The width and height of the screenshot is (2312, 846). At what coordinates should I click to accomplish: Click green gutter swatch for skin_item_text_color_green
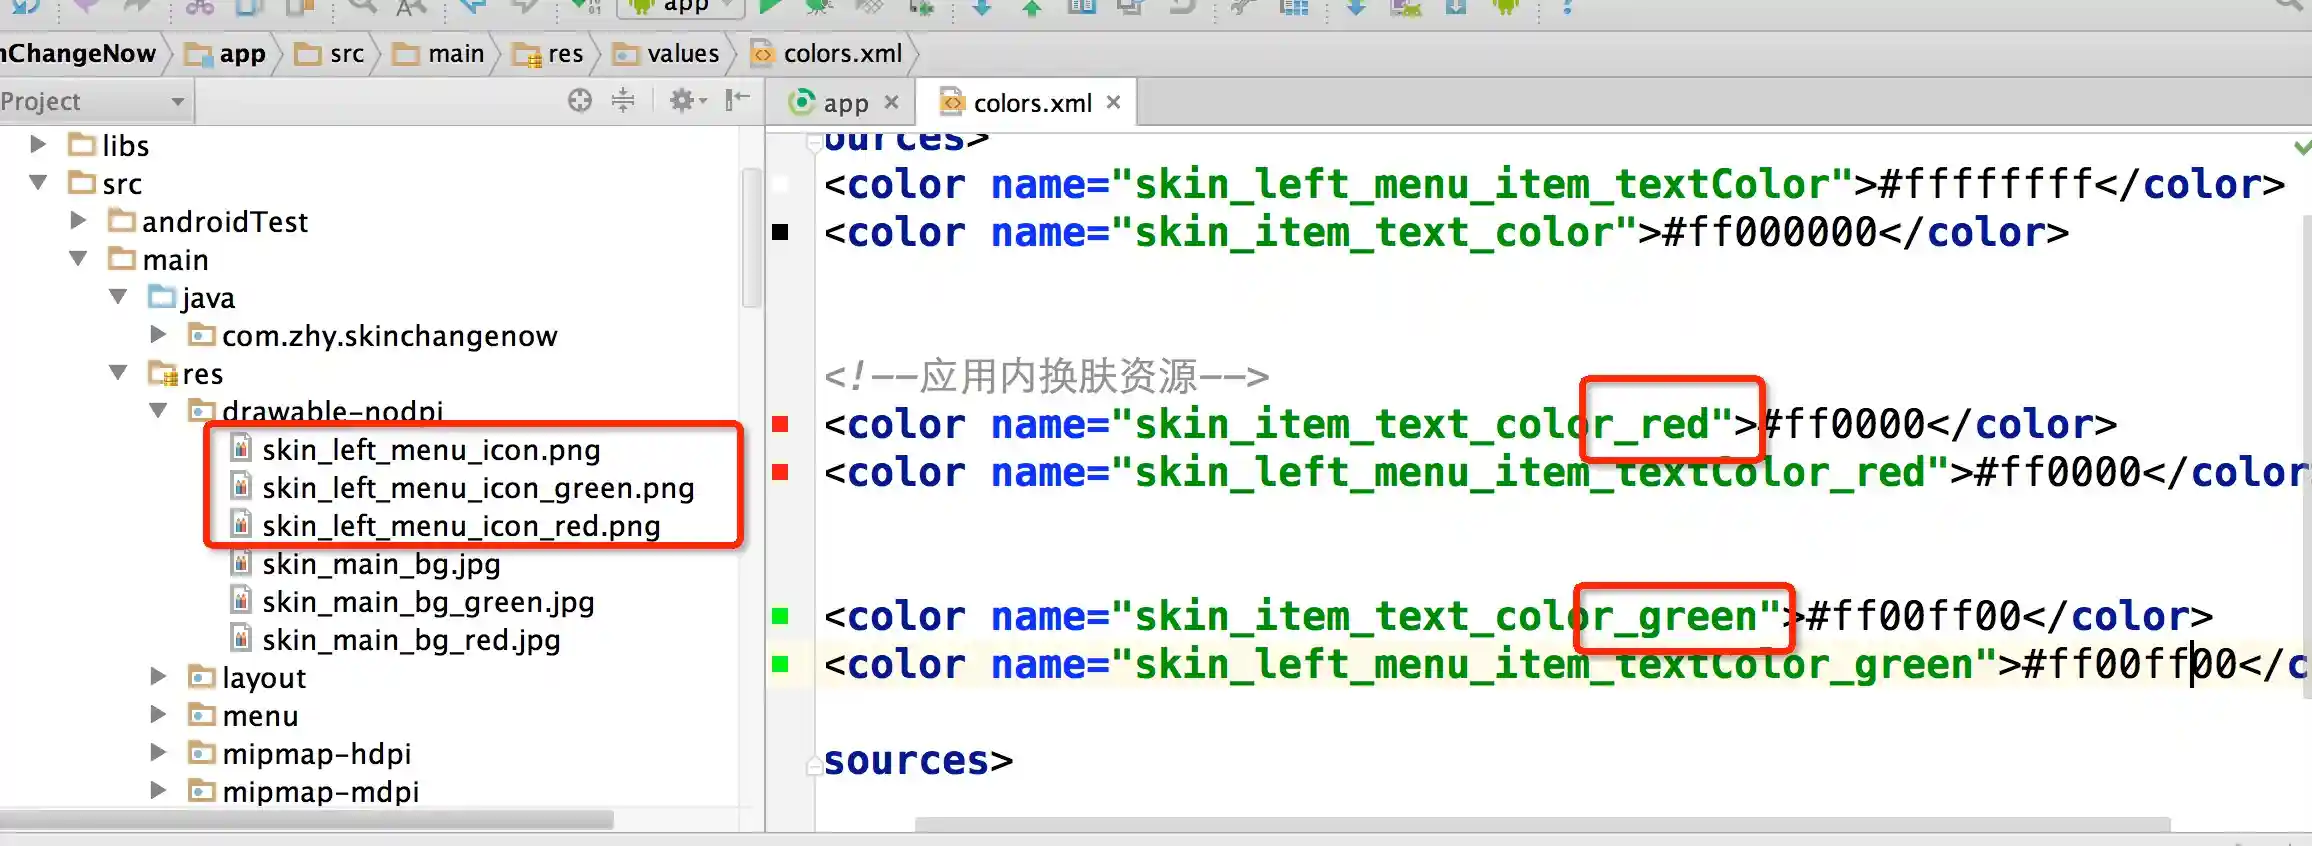(x=781, y=617)
